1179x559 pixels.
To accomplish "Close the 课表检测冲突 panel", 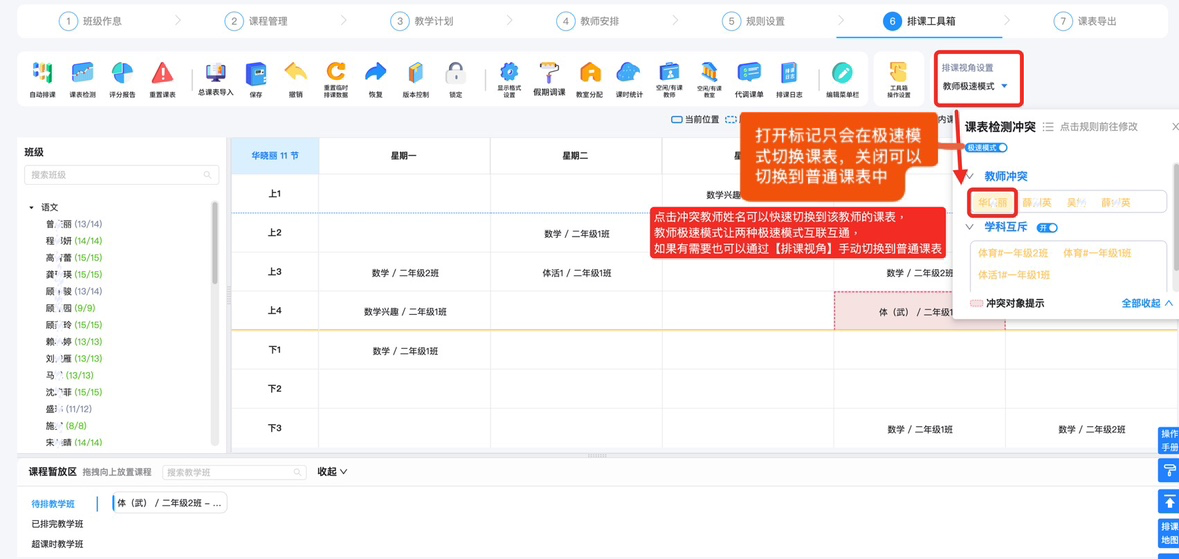I will (x=1175, y=127).
